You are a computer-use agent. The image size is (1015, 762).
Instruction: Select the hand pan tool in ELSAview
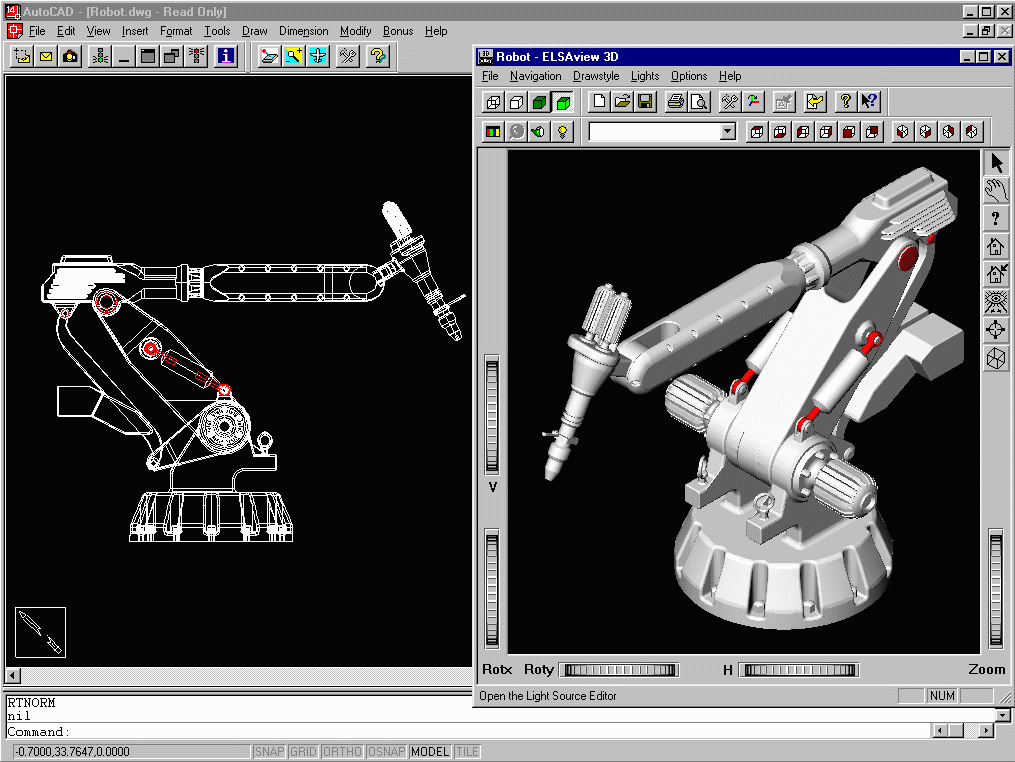(995, 191)
